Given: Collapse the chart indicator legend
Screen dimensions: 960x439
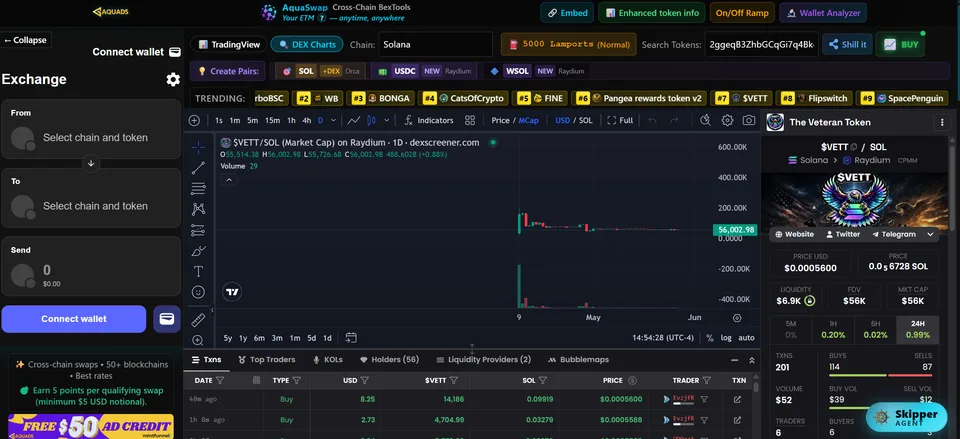Looking at the screenshot, I should [229, 180].
